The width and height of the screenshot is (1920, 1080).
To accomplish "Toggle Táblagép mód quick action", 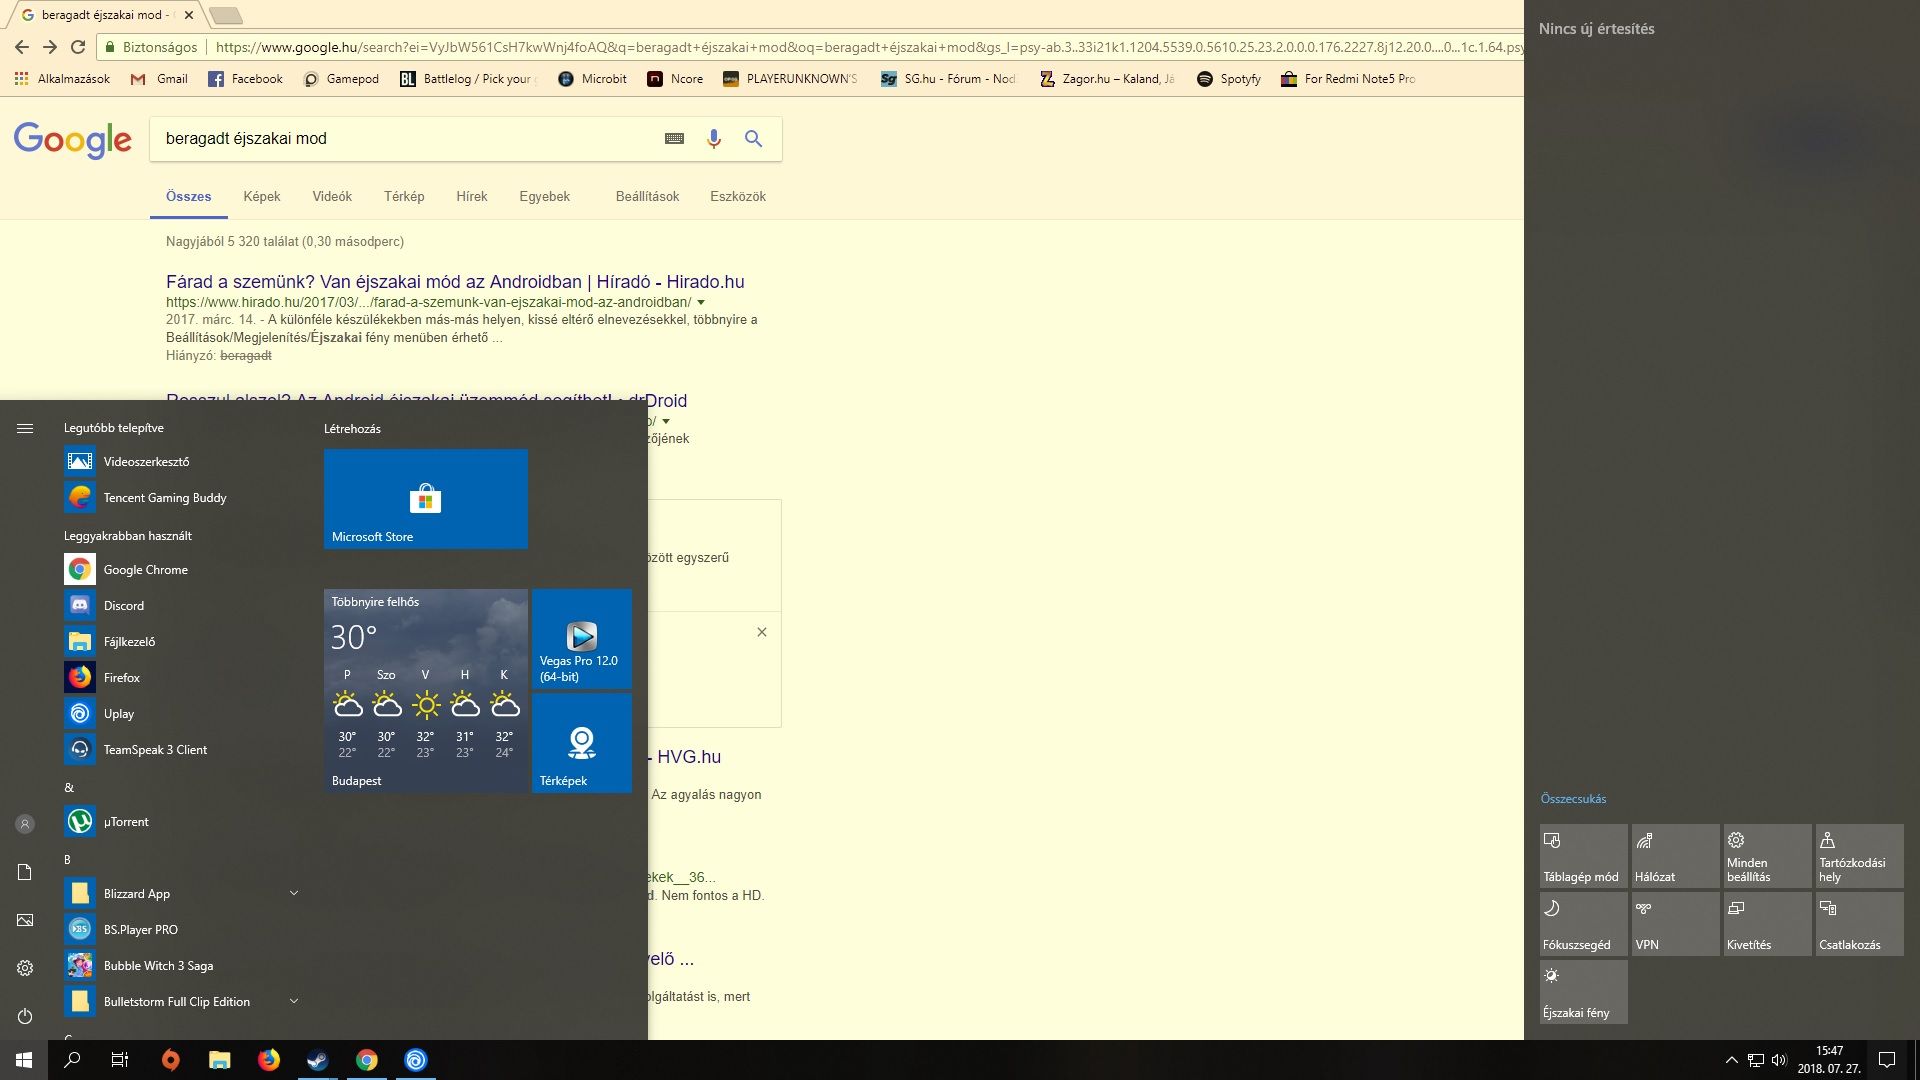I will (1583, 855).
